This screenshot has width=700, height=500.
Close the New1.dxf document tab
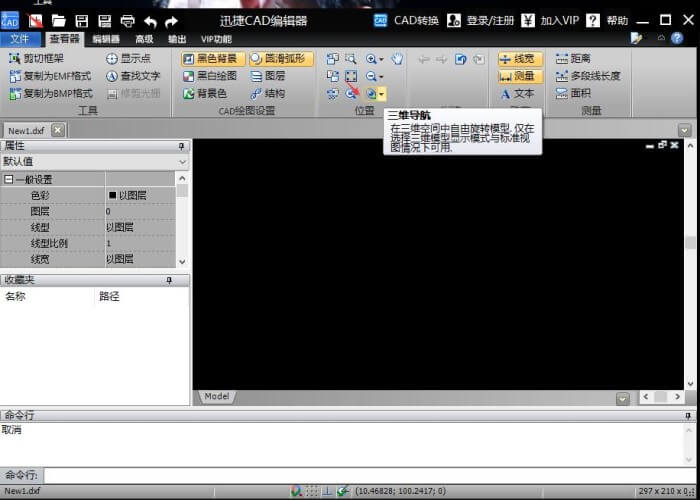point(58,130)
